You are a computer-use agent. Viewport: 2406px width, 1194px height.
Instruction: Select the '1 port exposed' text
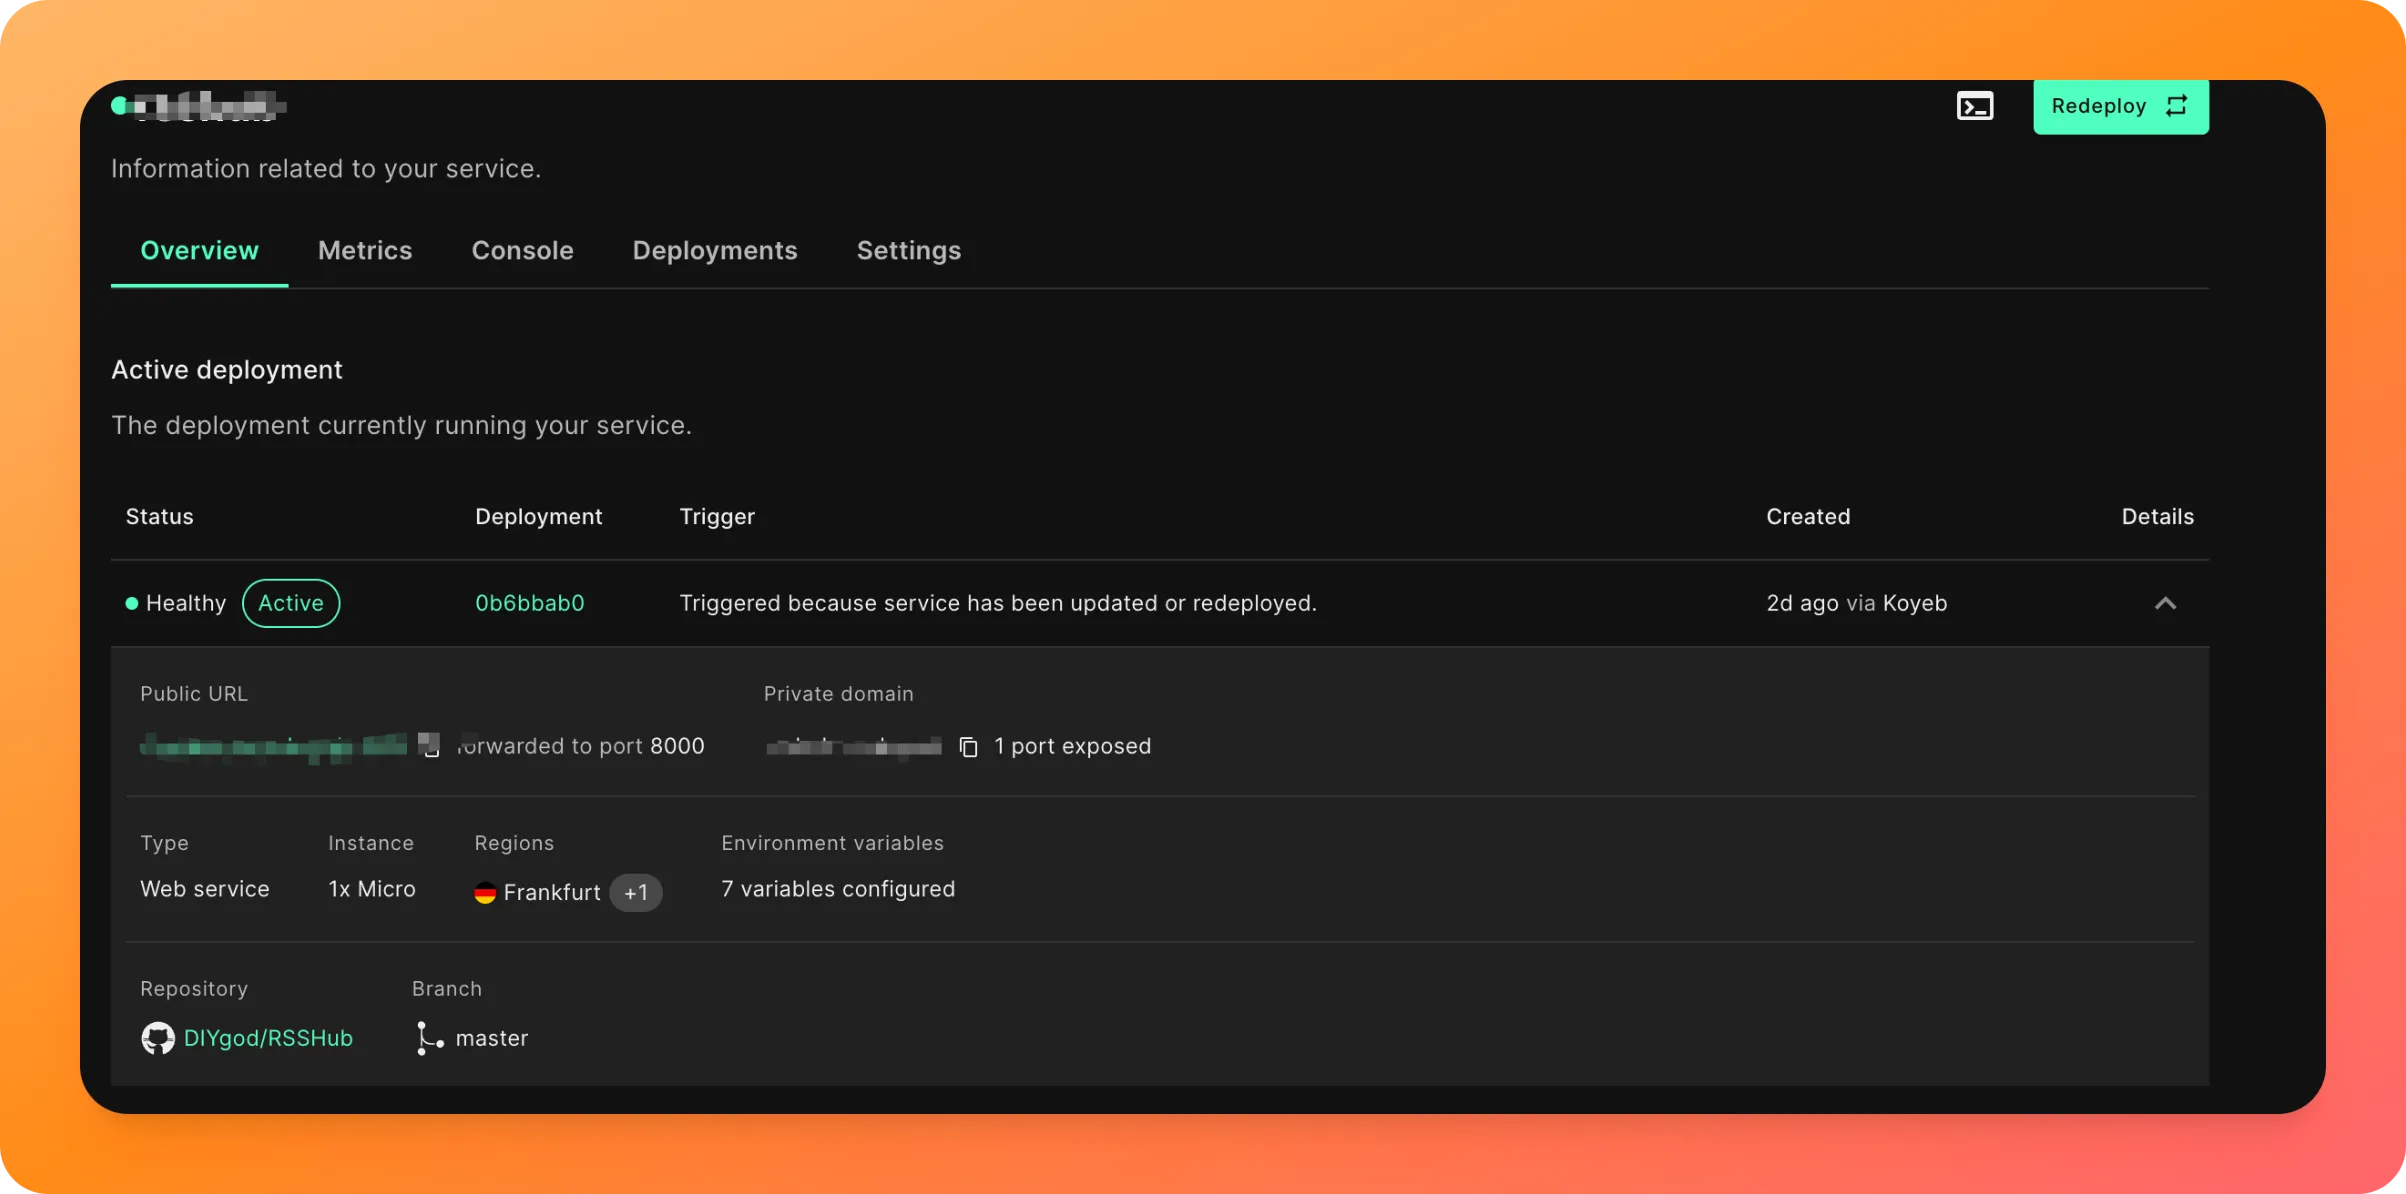click(1072, 746)
